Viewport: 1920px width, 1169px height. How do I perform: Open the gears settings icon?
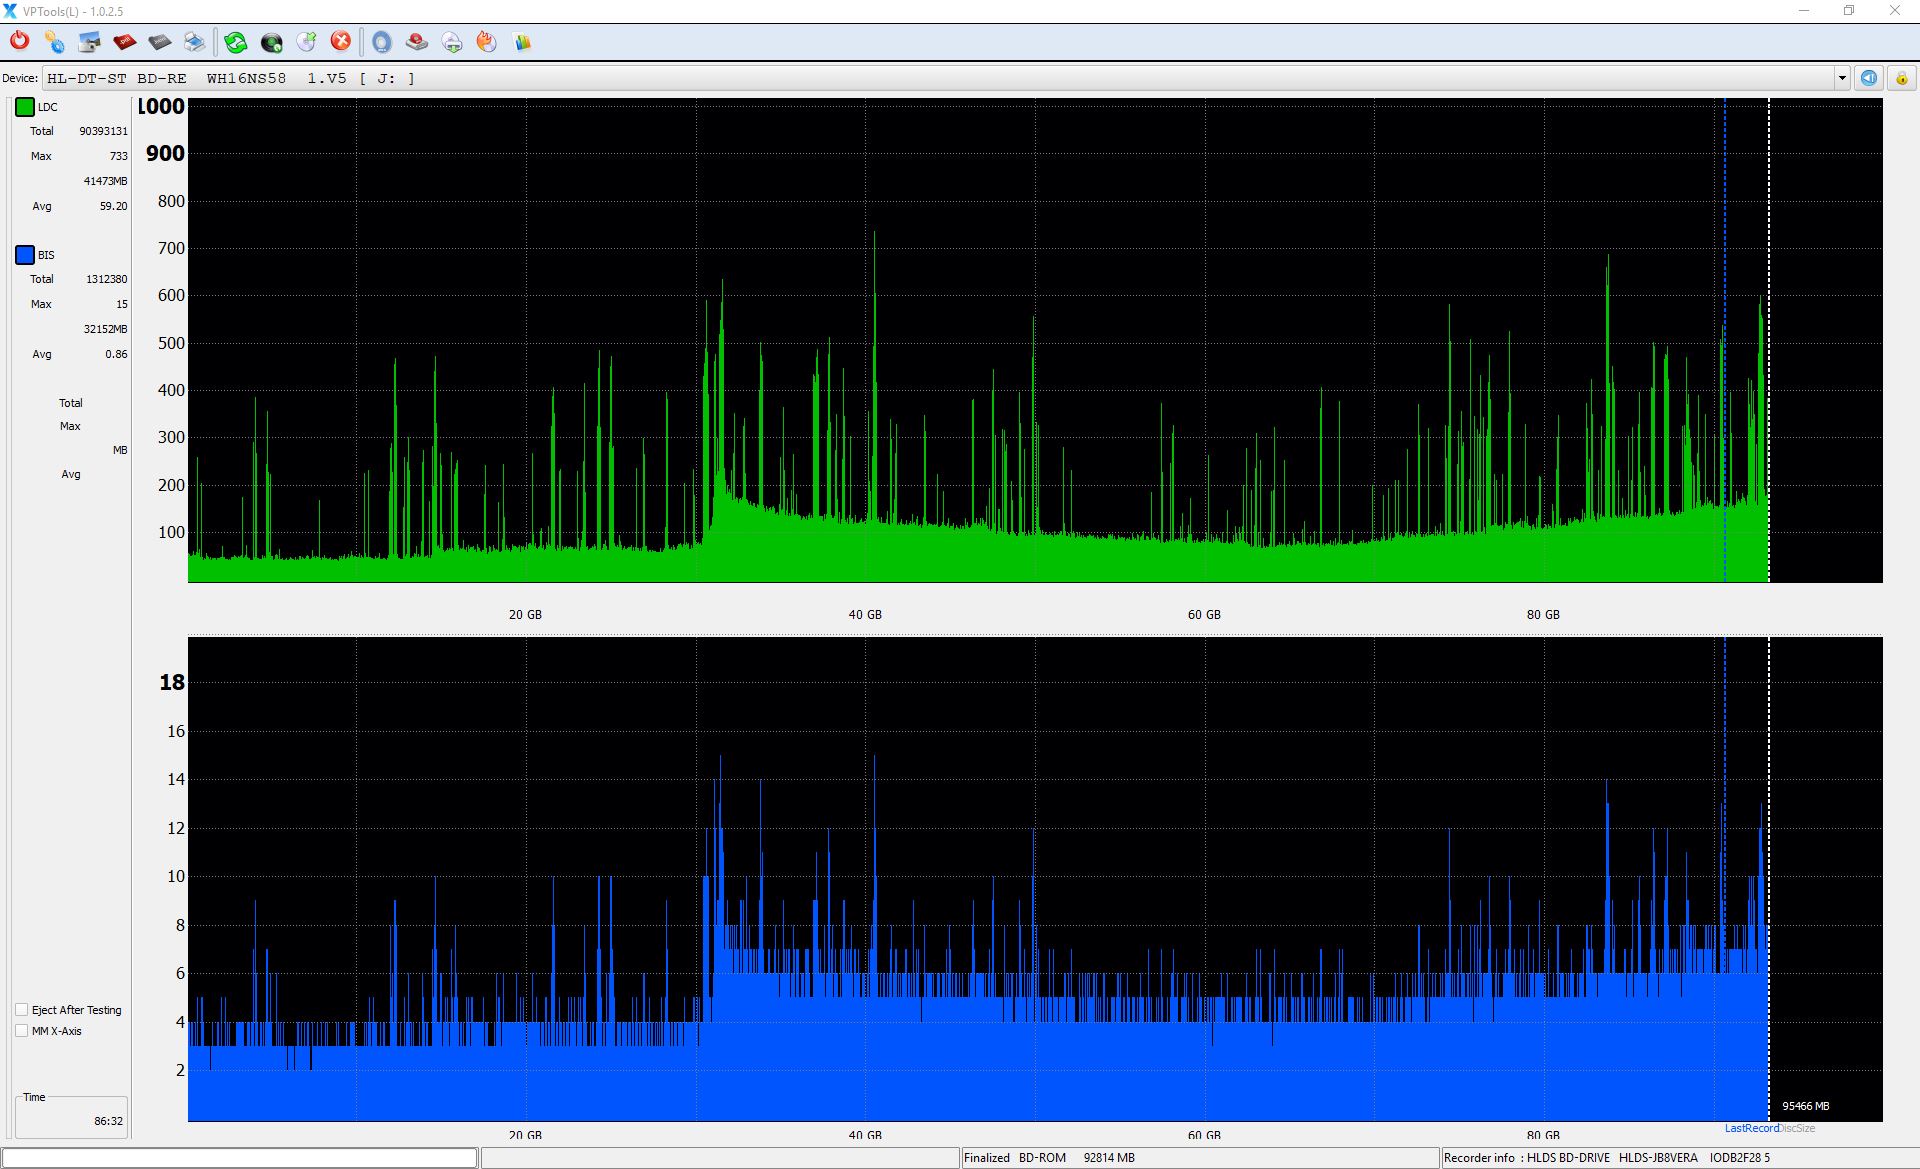point(54,41)
